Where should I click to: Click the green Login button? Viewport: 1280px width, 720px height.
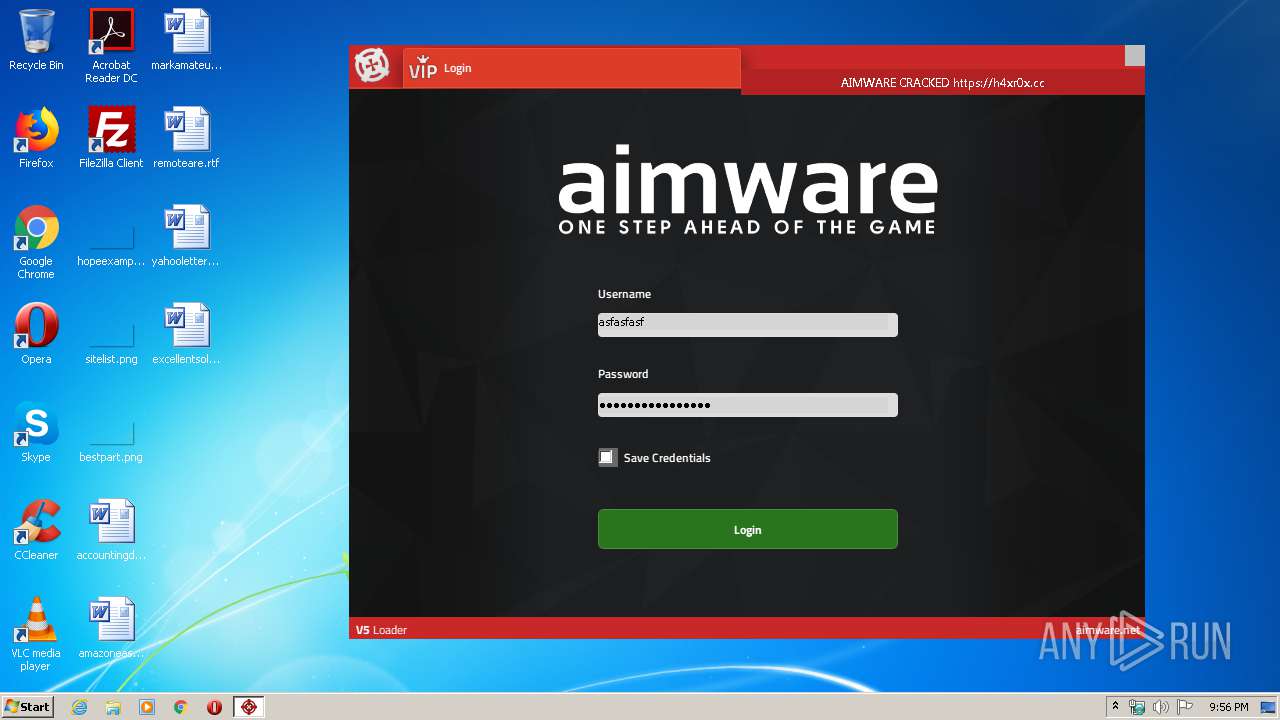point(748,529)
